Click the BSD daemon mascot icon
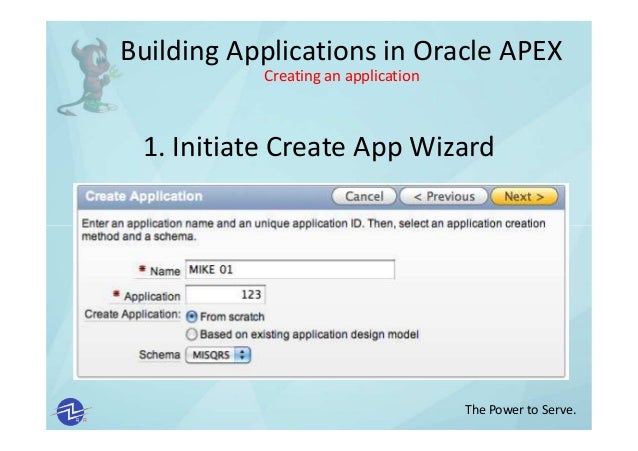Image resolution: width=638 pixels, height=451 pixels. (x=89, y=77)
